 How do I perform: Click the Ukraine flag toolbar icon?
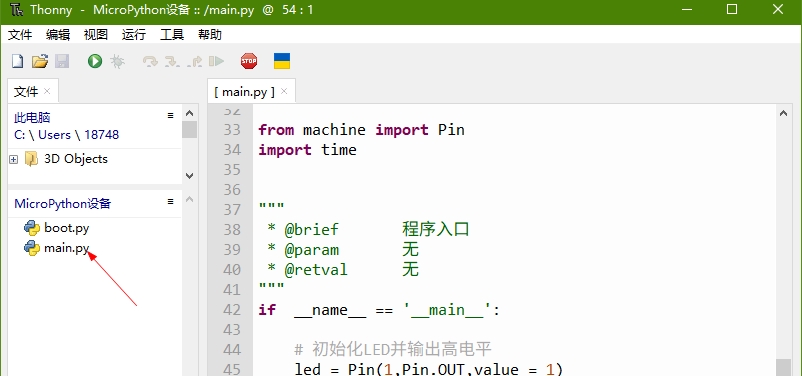pos(282,61)
